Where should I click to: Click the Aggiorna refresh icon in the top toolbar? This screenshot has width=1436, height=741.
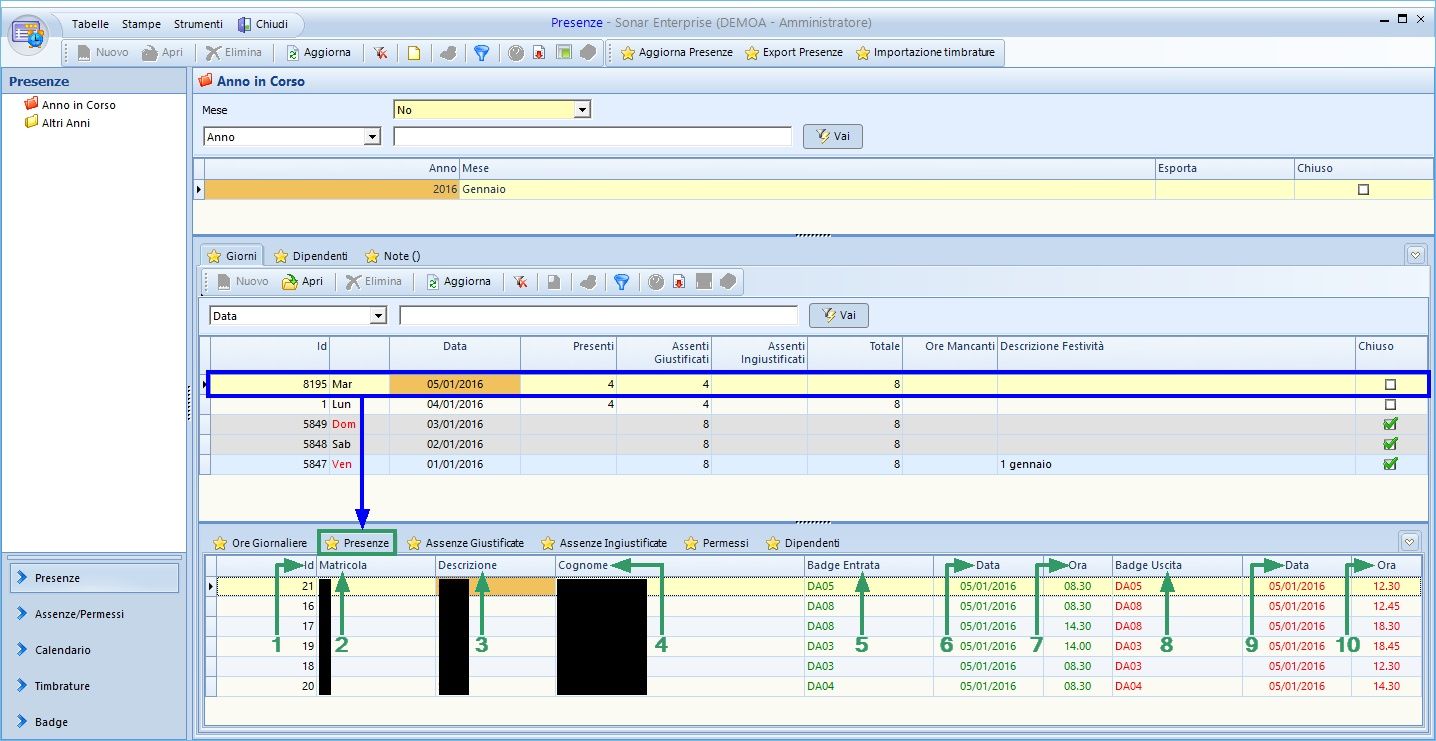[318, 53]
